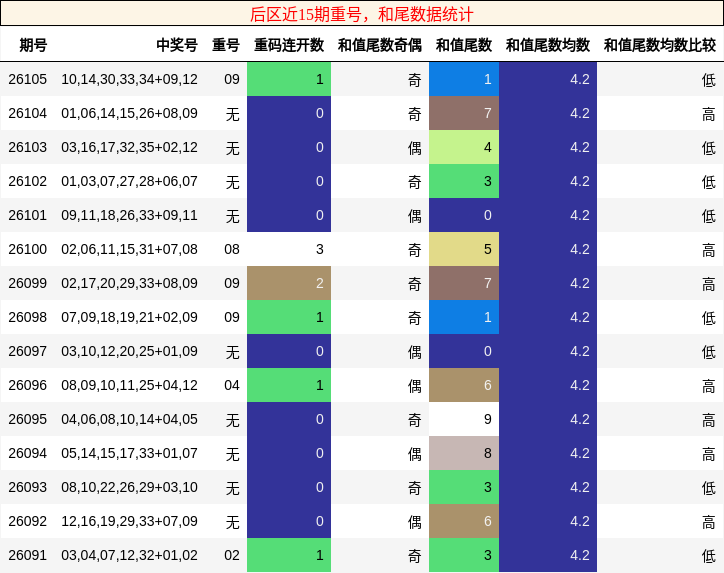This screenshot has width=724, height=573.
Task: Click winning numbers 02,17,20,29,33+08,09
Action: click(129, 283)
